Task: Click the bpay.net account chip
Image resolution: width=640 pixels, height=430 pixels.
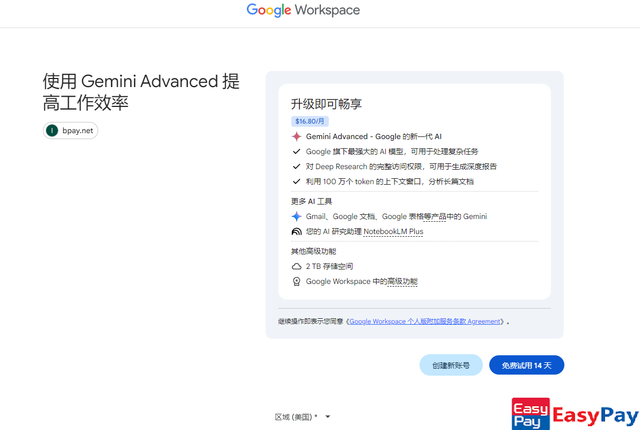Action: coord(70,131)
